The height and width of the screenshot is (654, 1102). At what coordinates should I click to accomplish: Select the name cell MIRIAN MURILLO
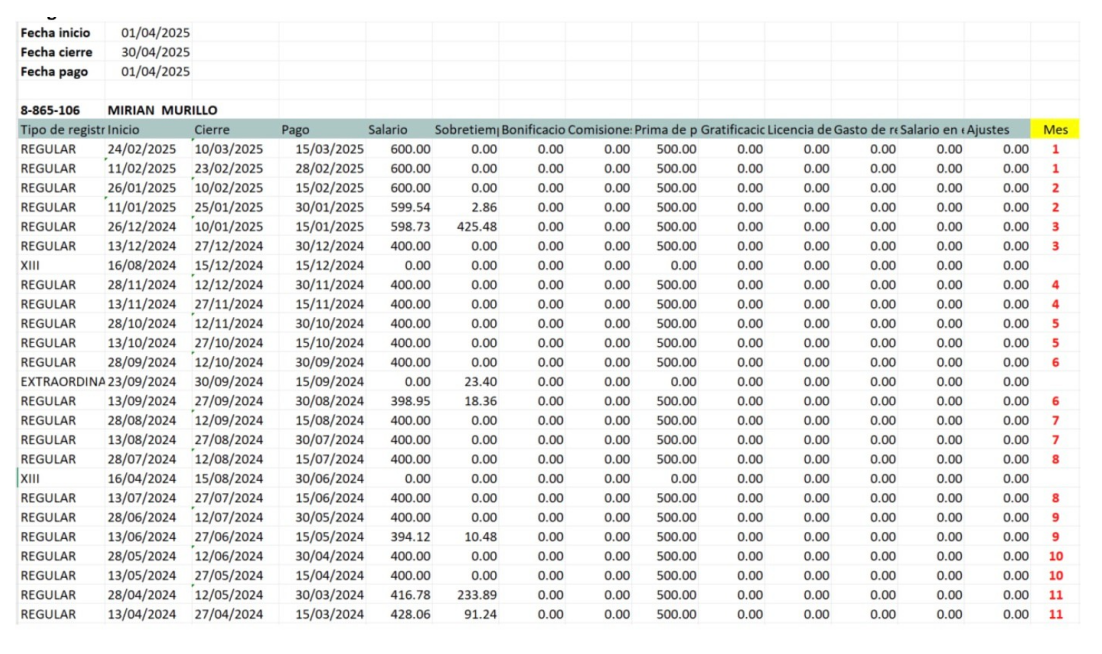(162, 110)
